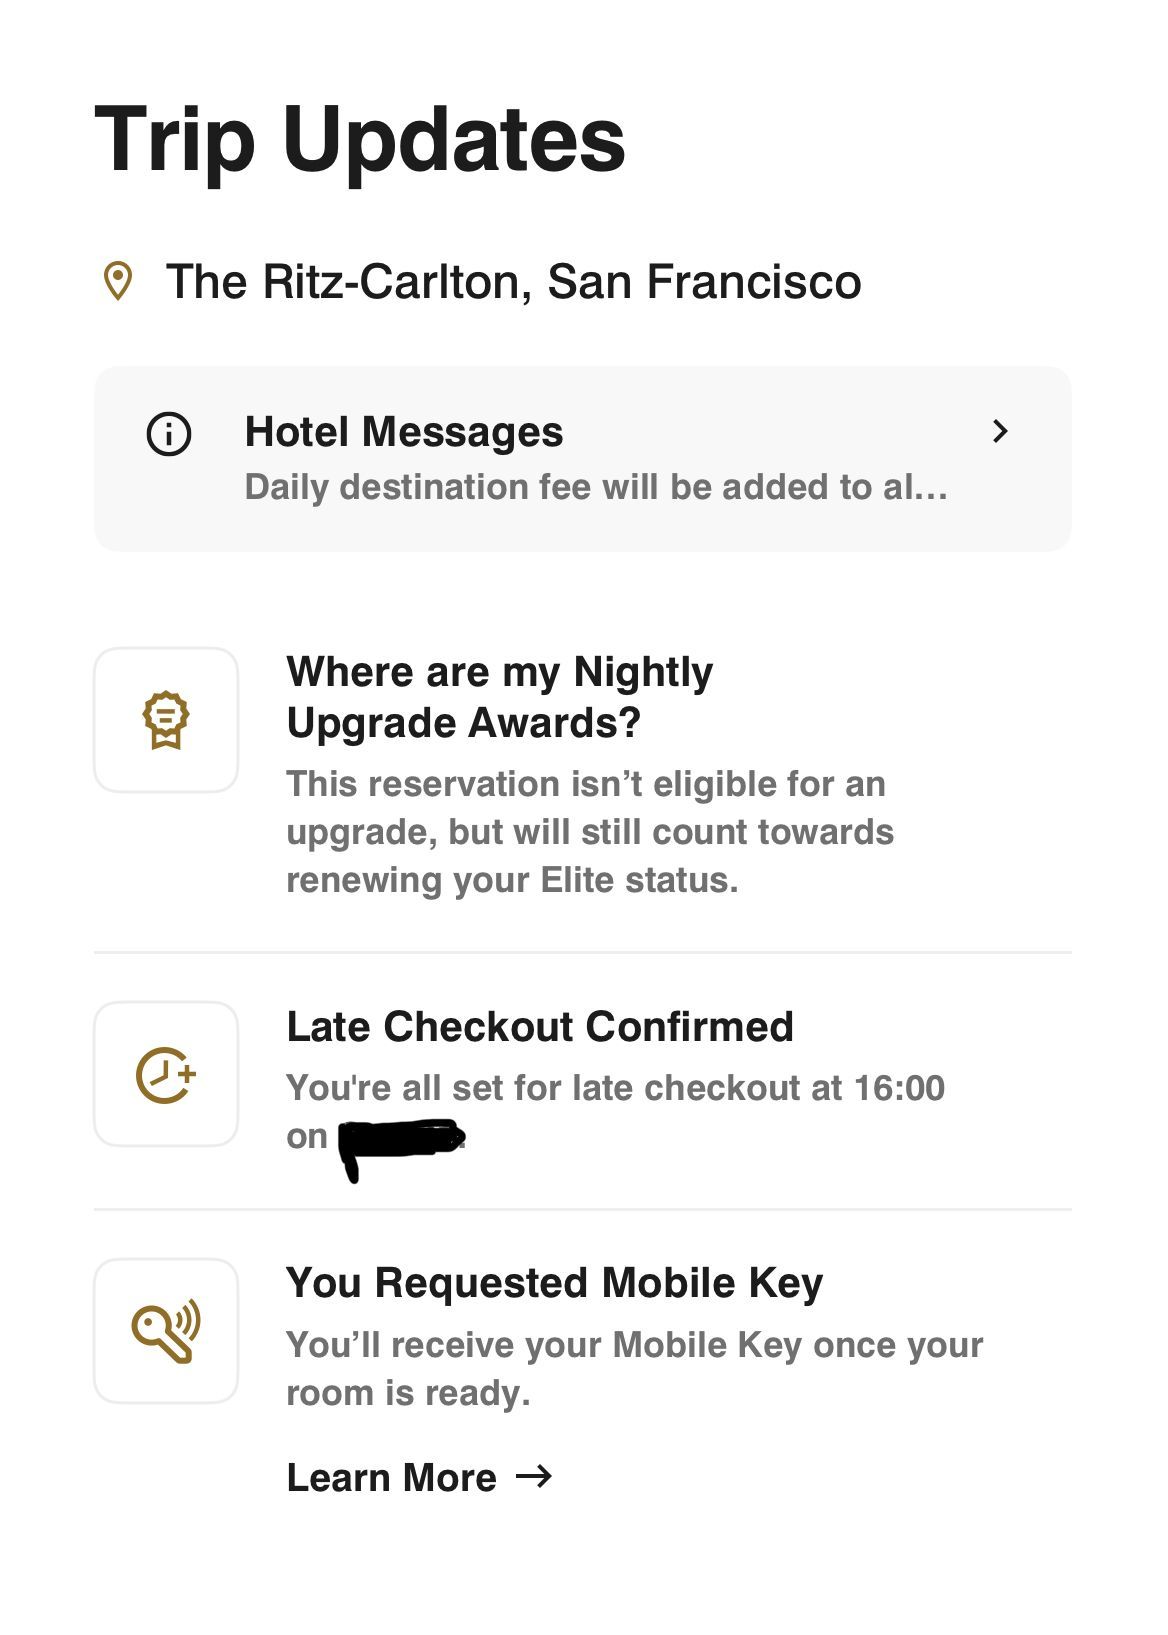Tap the location pin icon

point(118,281)
